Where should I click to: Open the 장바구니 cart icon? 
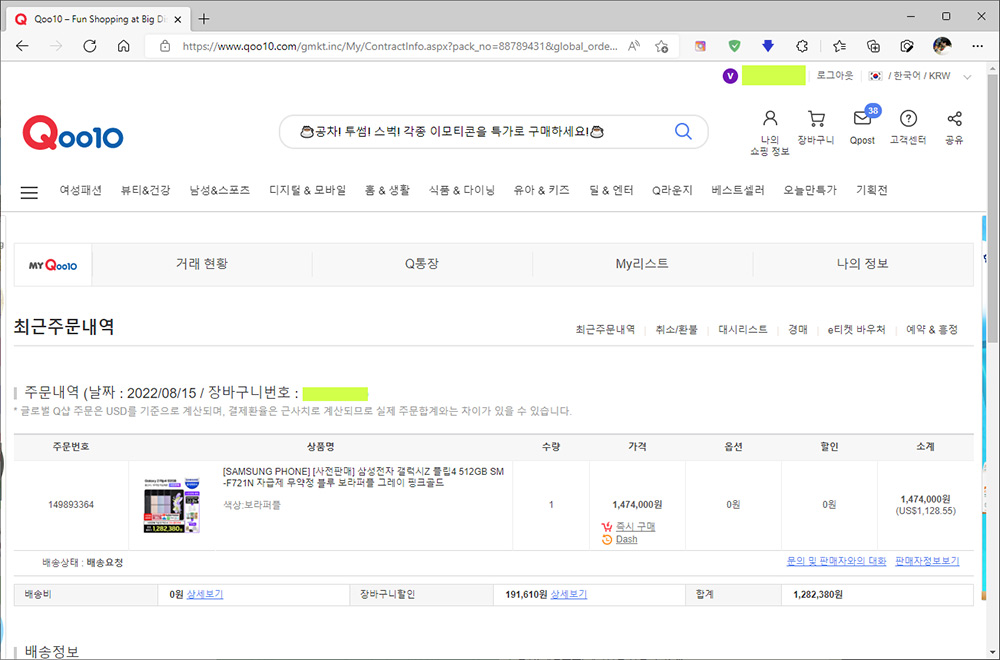coord(816,128)
